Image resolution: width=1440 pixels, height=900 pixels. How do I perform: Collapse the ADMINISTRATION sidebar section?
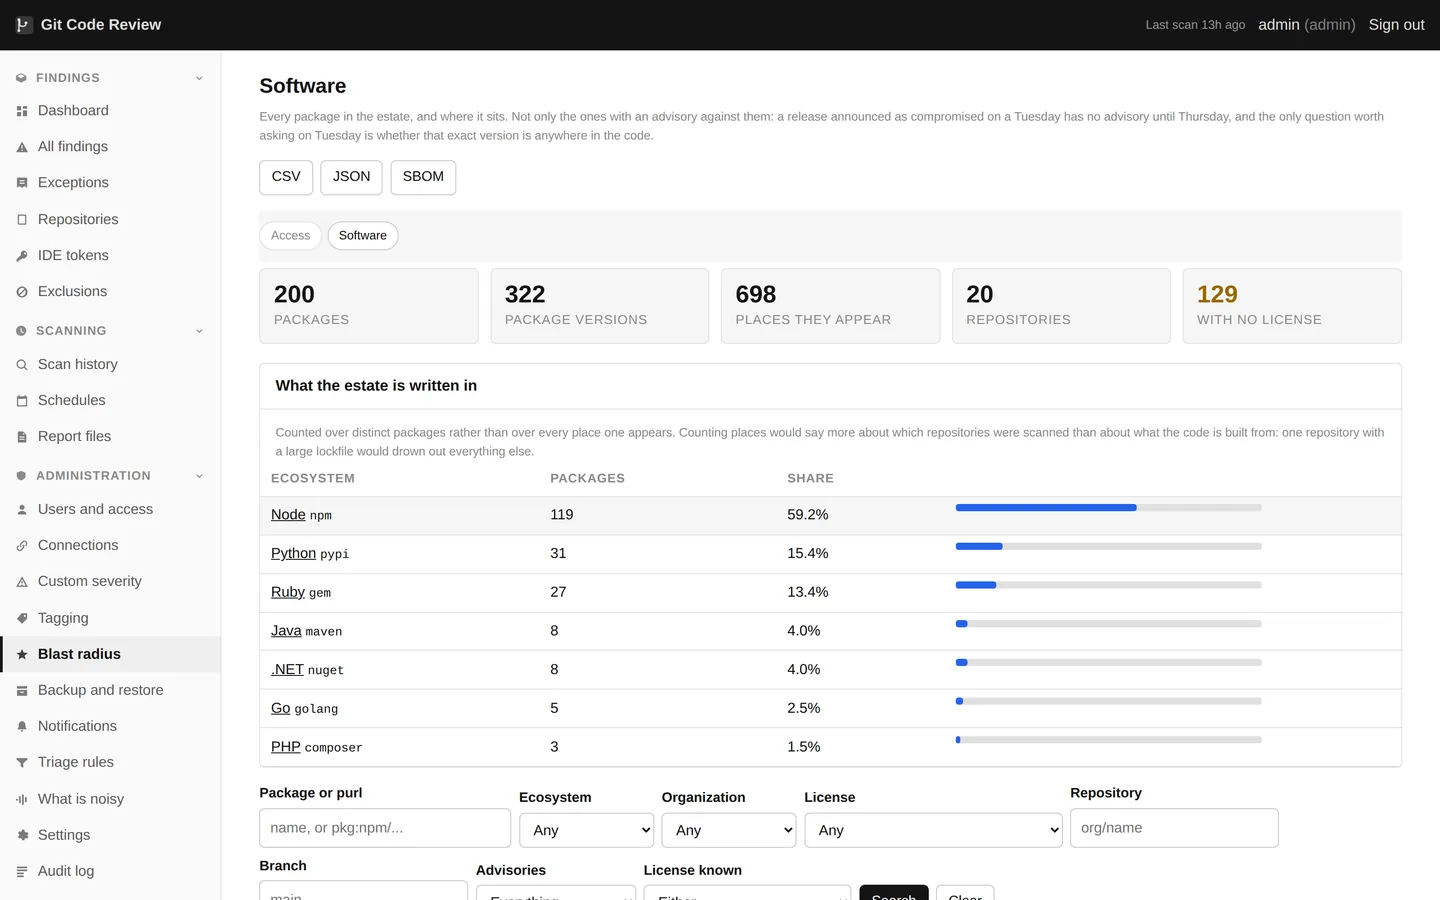tap(199, 476)
